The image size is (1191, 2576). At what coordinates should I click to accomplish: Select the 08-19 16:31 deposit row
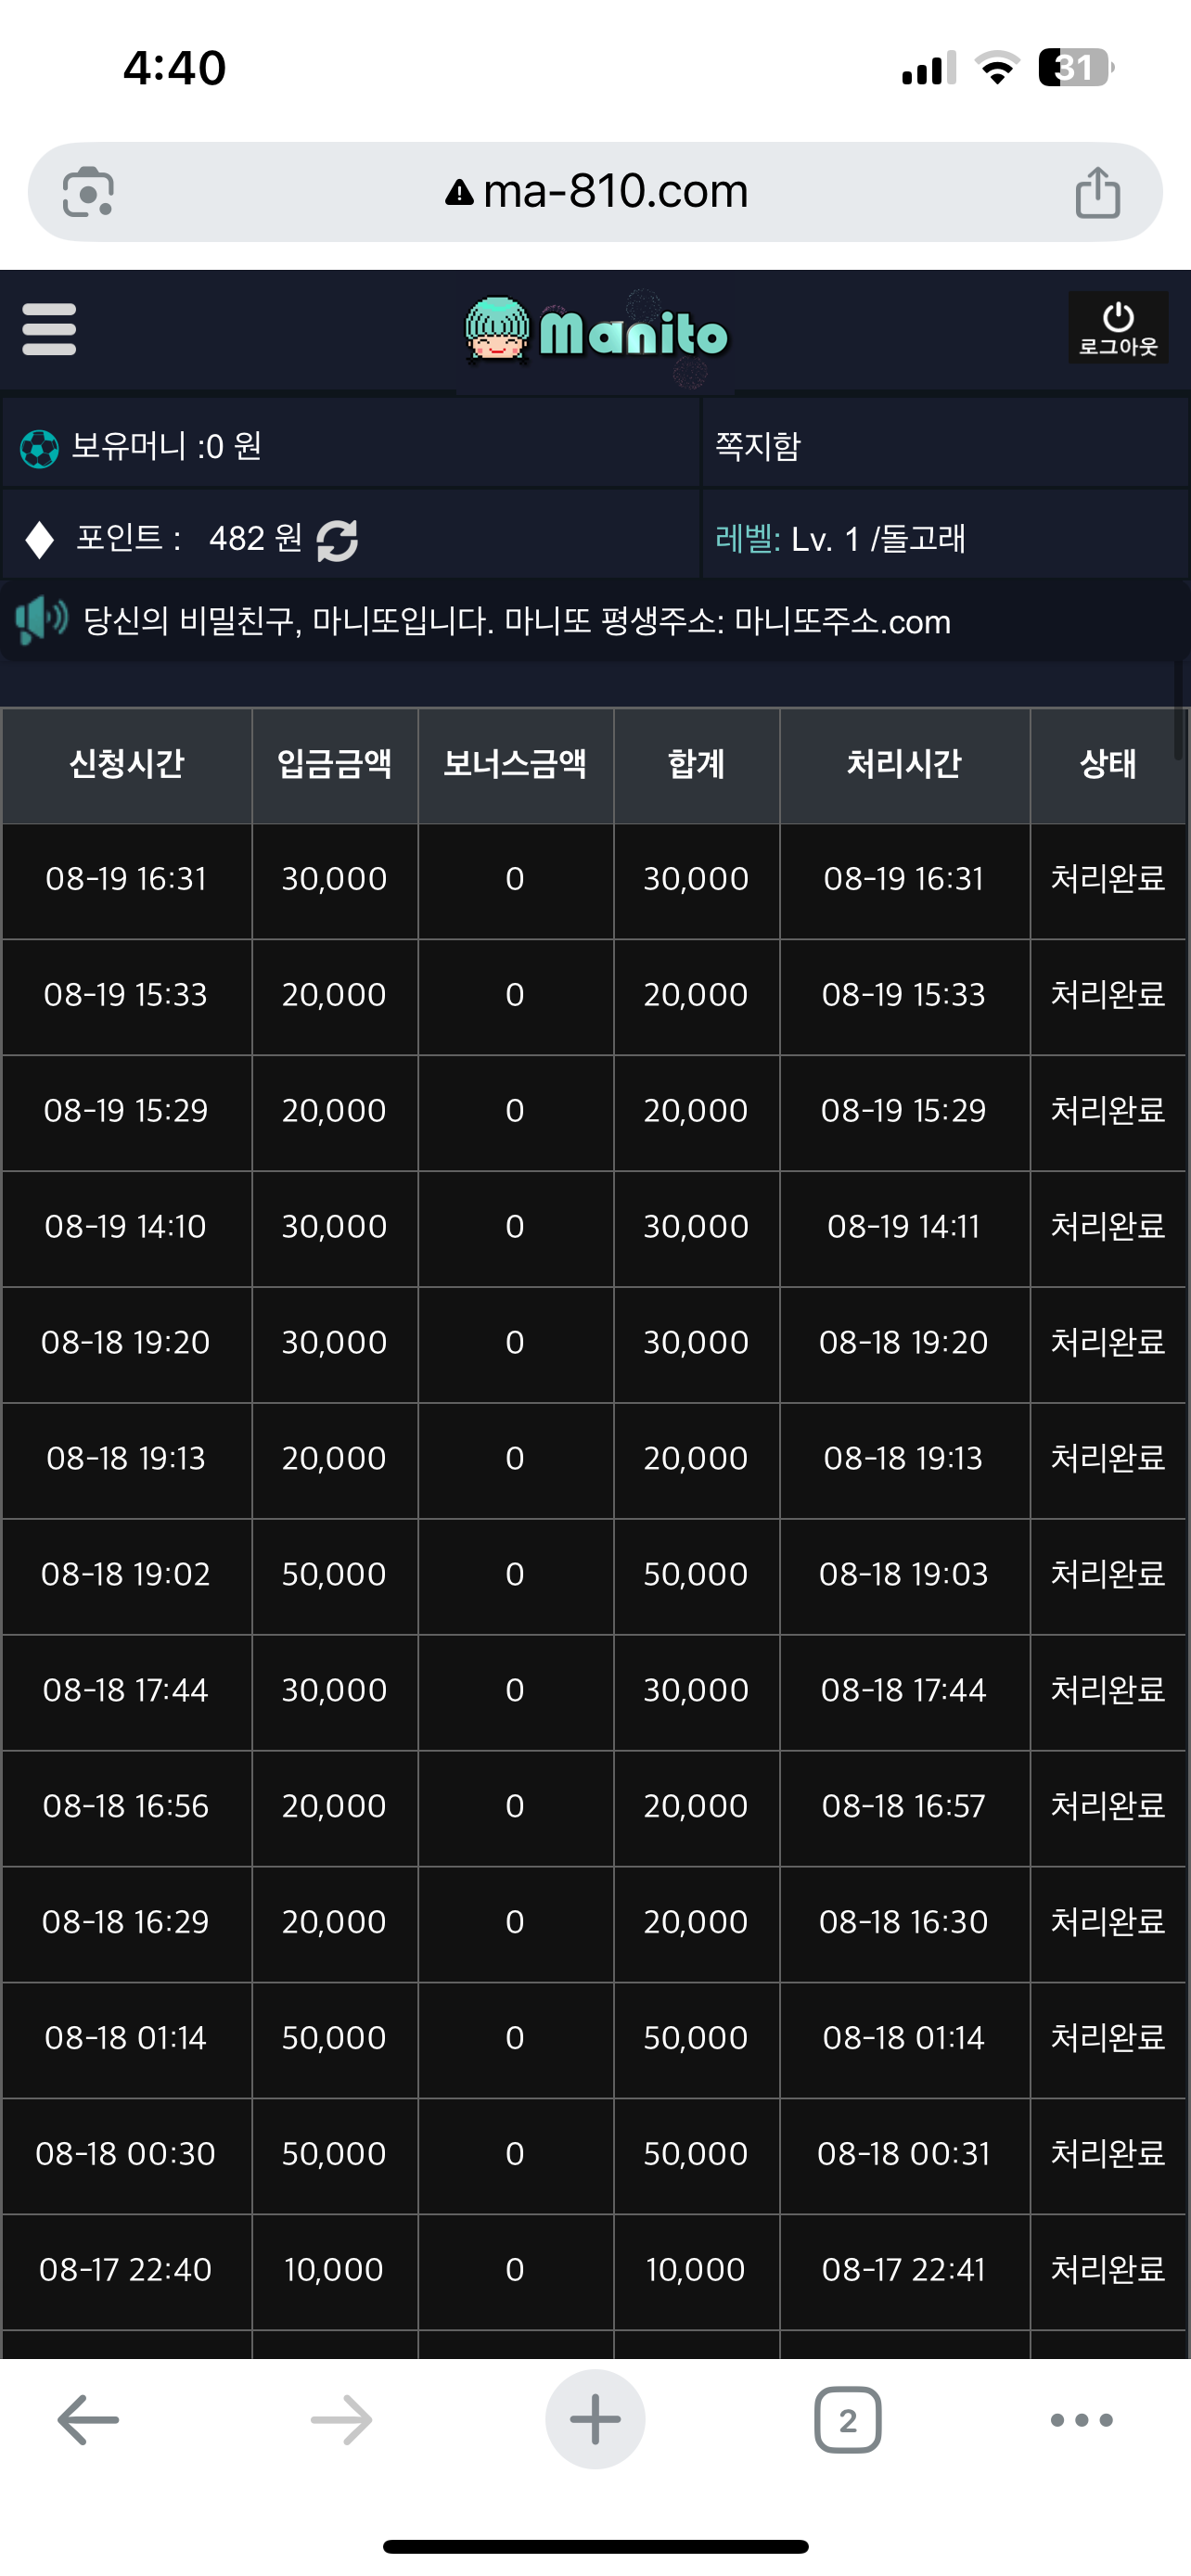pos(594,880)
